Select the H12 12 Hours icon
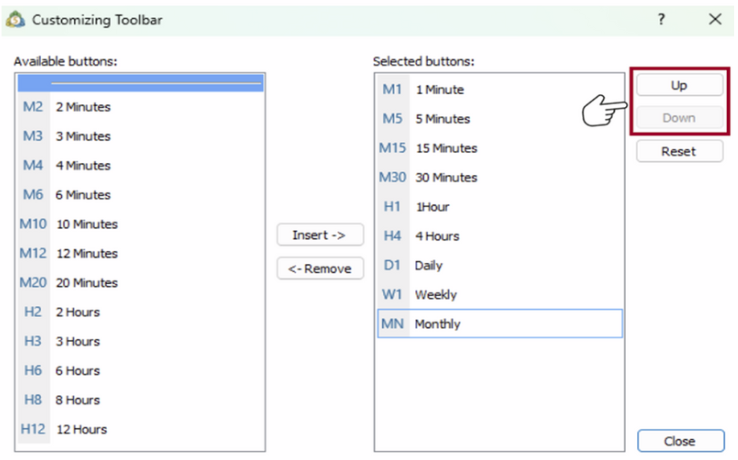Viewport: 738px width, 460px height. pyautogui.click(x=33, y=429)
